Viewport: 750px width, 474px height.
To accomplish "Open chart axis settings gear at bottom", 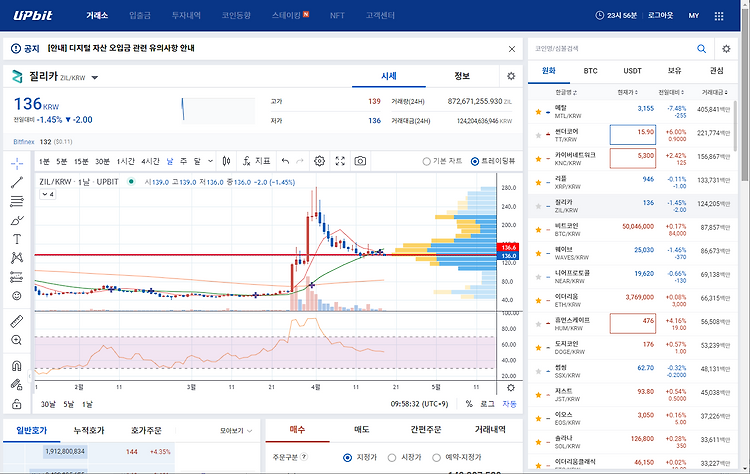I will (510, 387).
